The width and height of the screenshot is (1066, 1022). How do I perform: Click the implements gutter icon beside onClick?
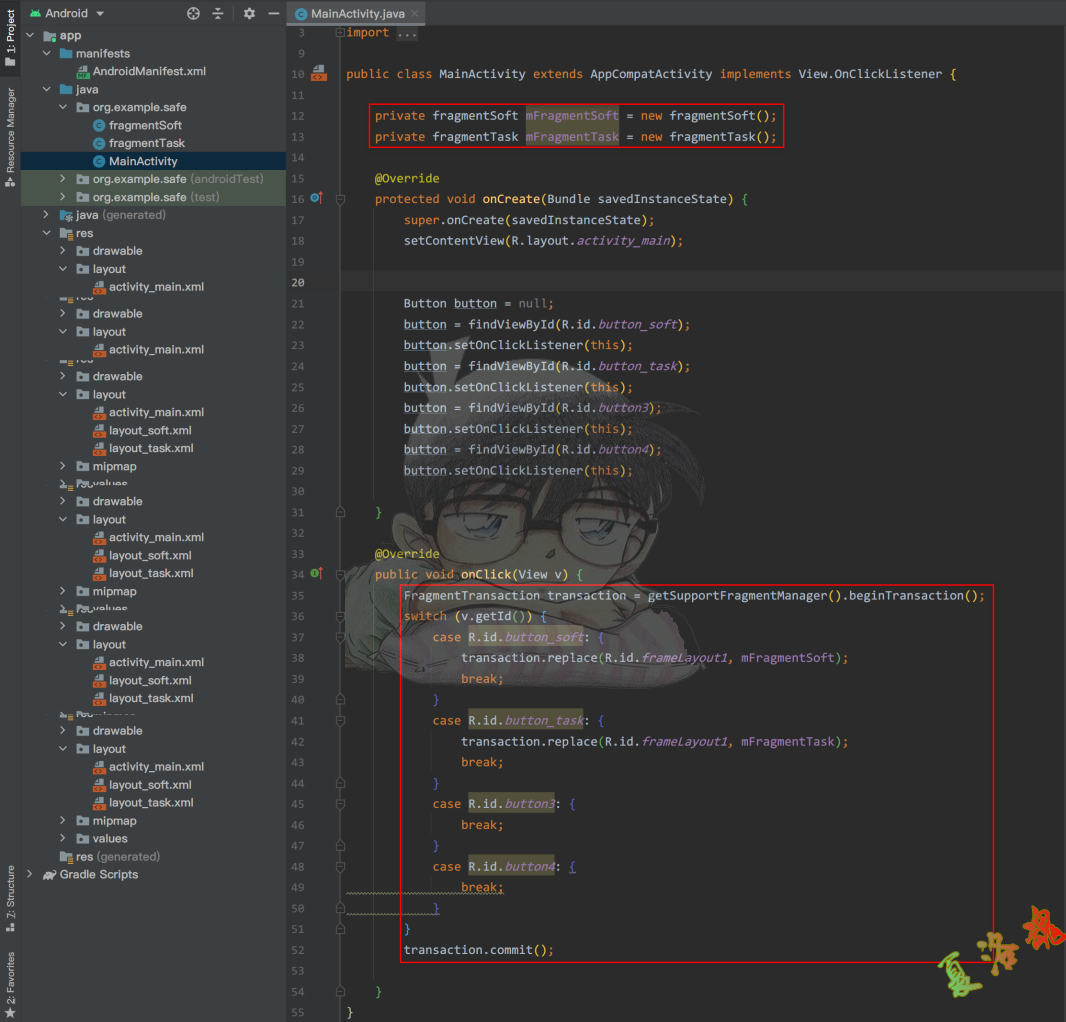coord(316,574)
